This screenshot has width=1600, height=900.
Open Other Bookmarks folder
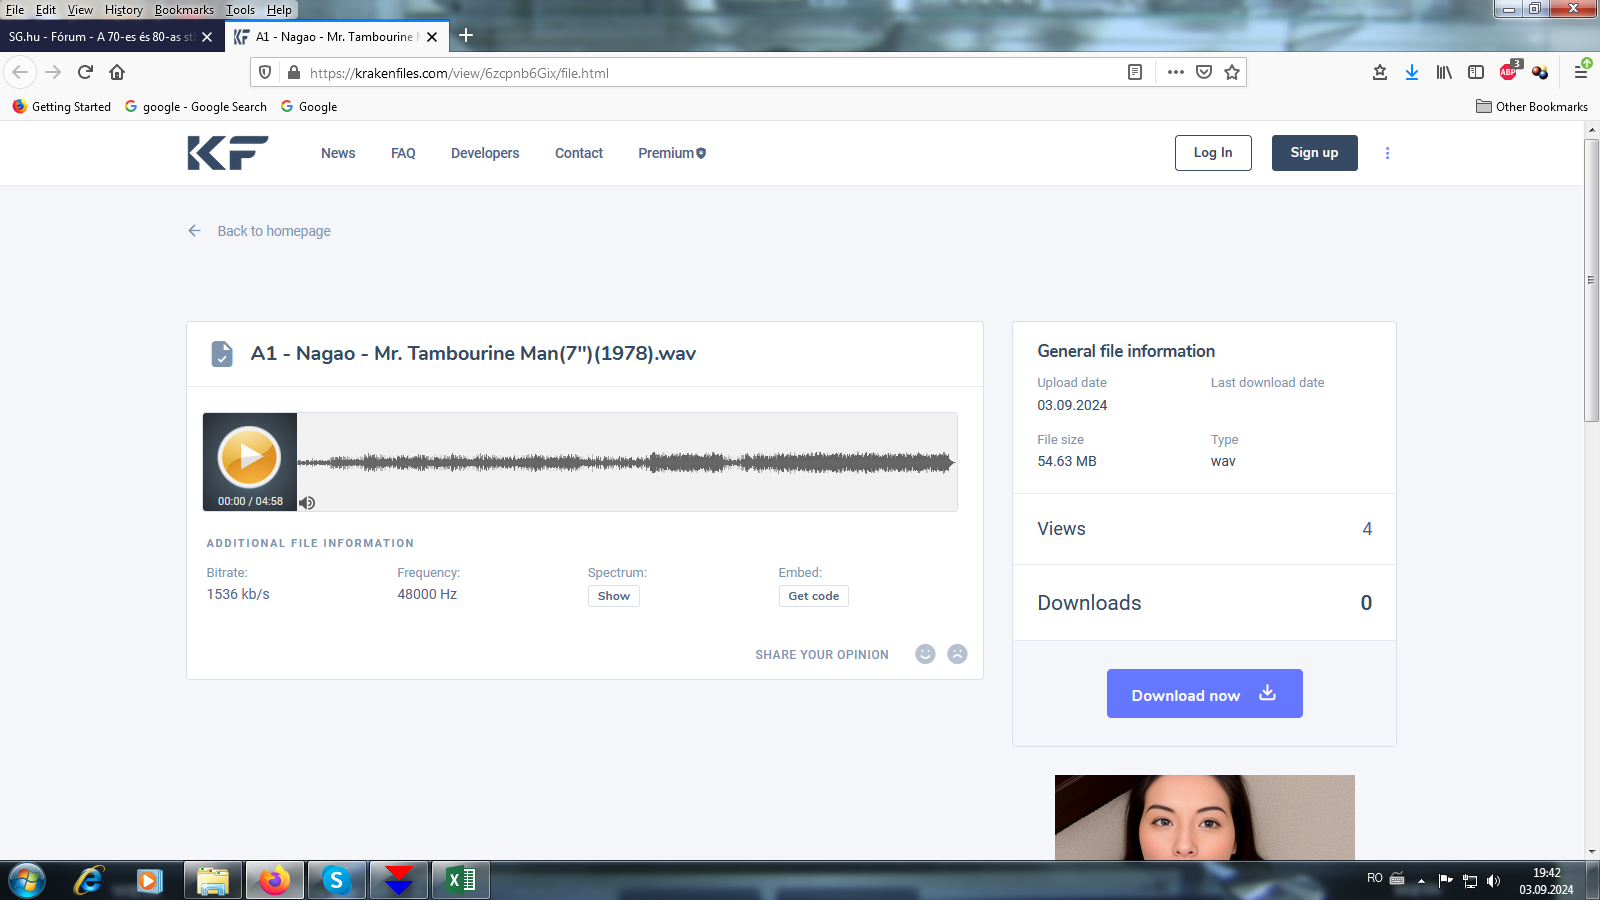[x=1532, y=106]
